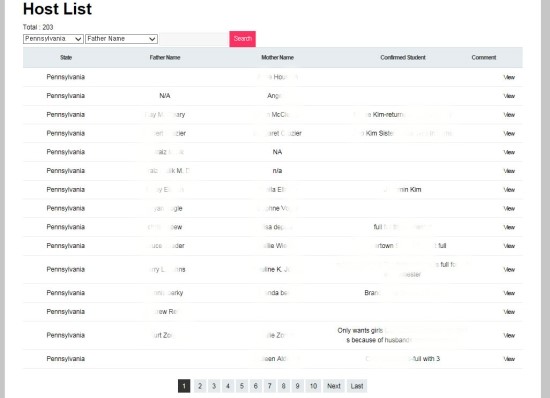This screenshot has height=398, width=550.
Task: Open View link in row with mother n/a
Action: click(509, 171)
